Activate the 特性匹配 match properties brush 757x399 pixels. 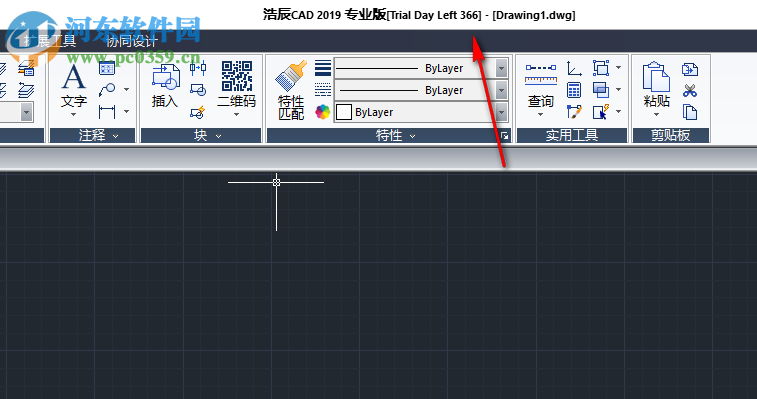291,90
